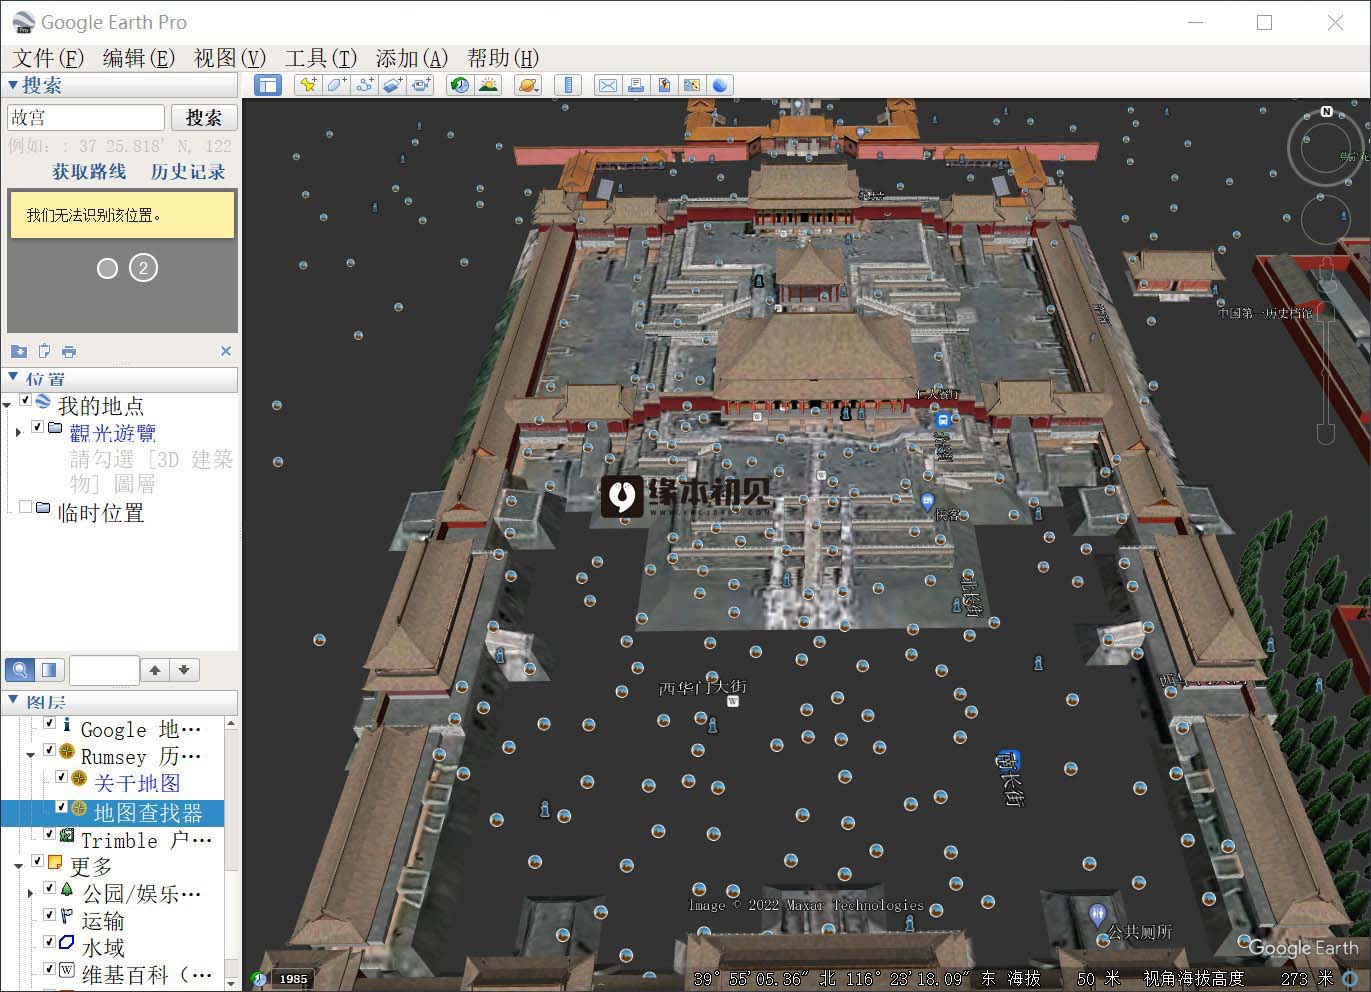Image resolution: width=1371 pixels, height=992 pixels.
Task: Click the places find text field
Action: 104,670
